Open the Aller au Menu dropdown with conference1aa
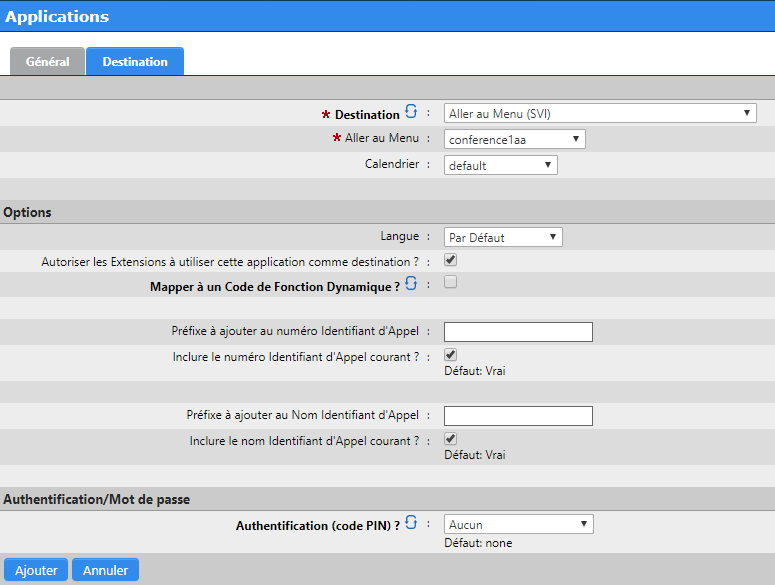 coord(515,139)
